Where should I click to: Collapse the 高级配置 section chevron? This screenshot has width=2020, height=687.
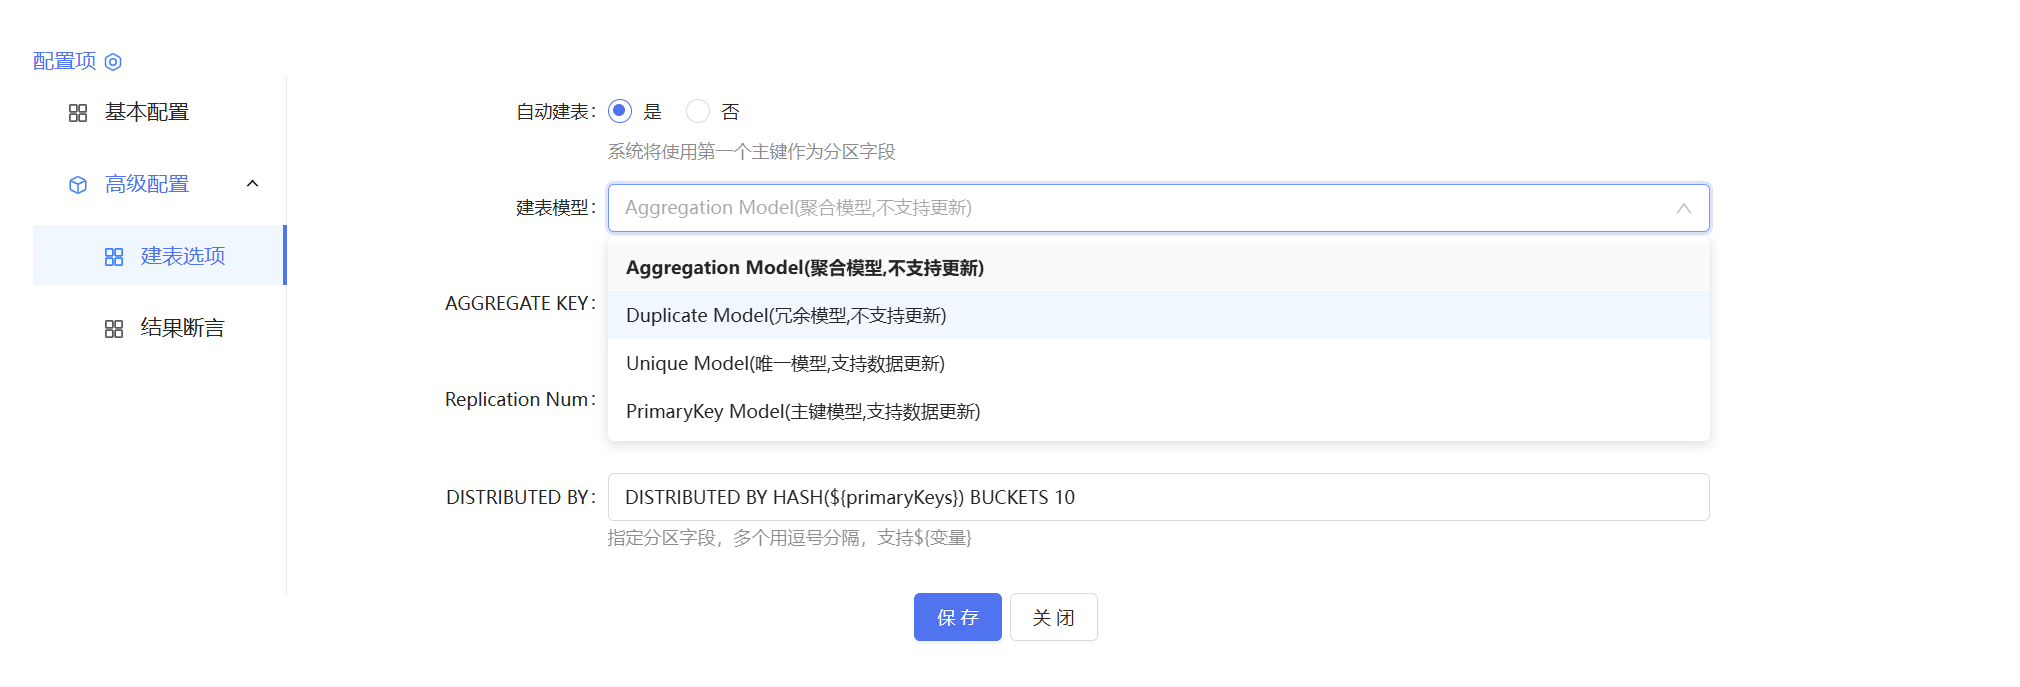[253, 184]
